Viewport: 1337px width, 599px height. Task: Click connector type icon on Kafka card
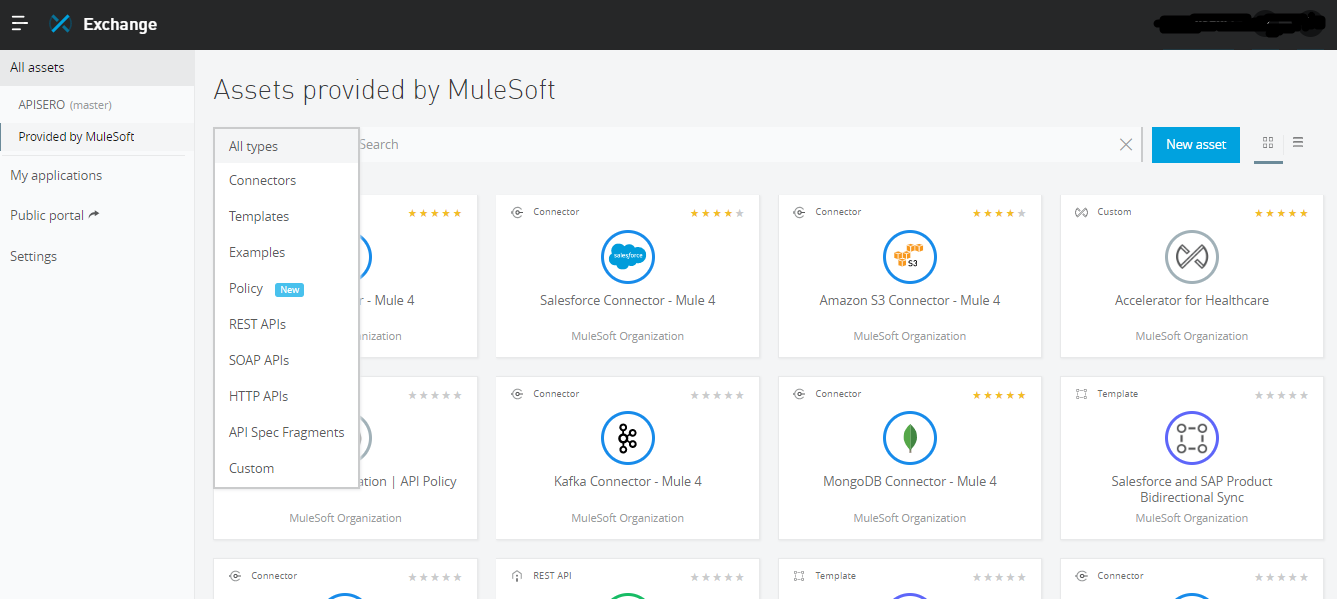click(517, 394)
